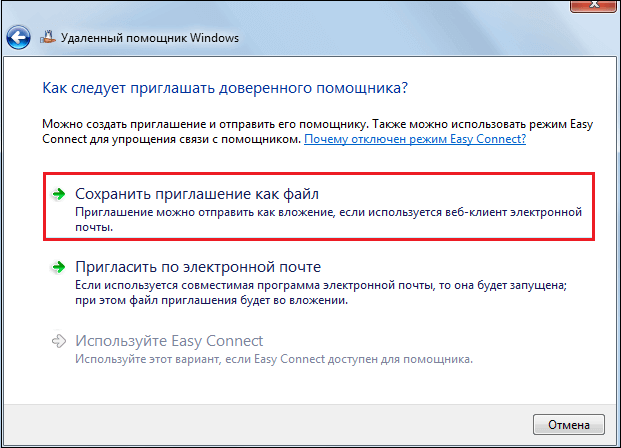Choose Пригласить по электронной почте option
621x448 pixels.
[x=319, y=283]
